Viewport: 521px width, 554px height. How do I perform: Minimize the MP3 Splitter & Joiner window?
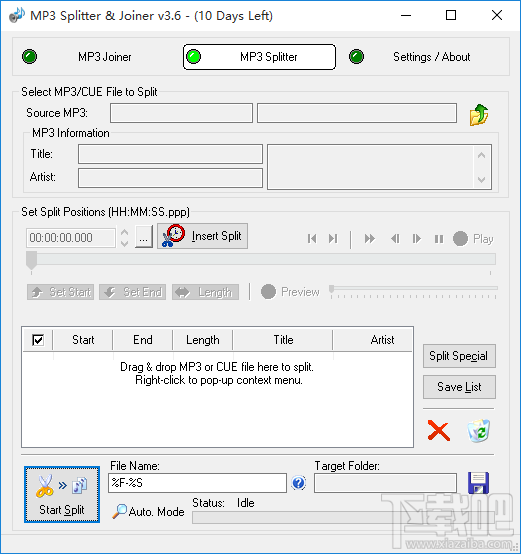(406, 15)
